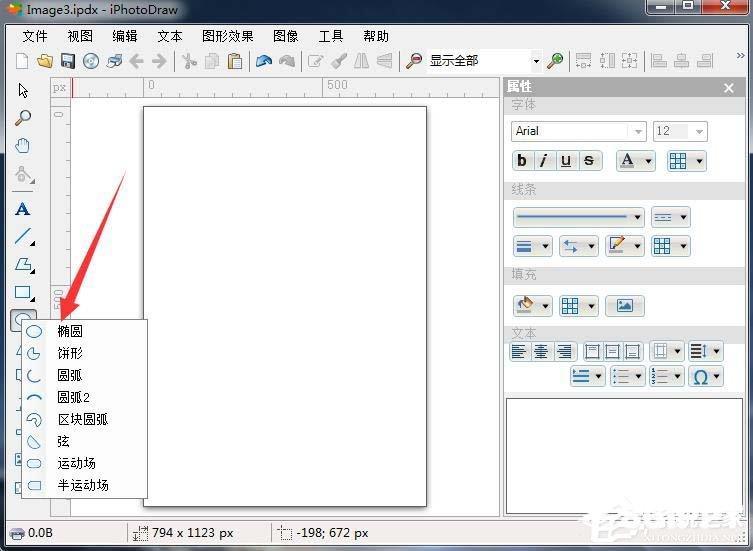The width and height of the screenshot is (753, 551).
Task: Choose 圆弧2 from the shape popup
Action: pyautogui.click(x=85, y=397)
